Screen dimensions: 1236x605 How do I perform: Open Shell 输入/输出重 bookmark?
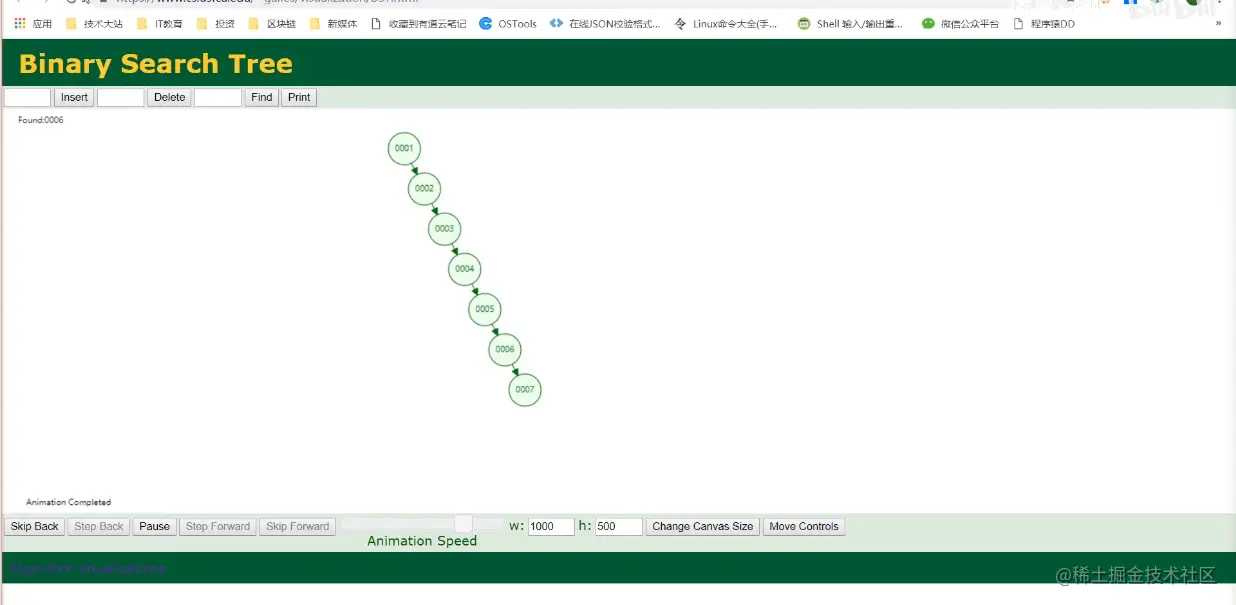pos(850,23)
